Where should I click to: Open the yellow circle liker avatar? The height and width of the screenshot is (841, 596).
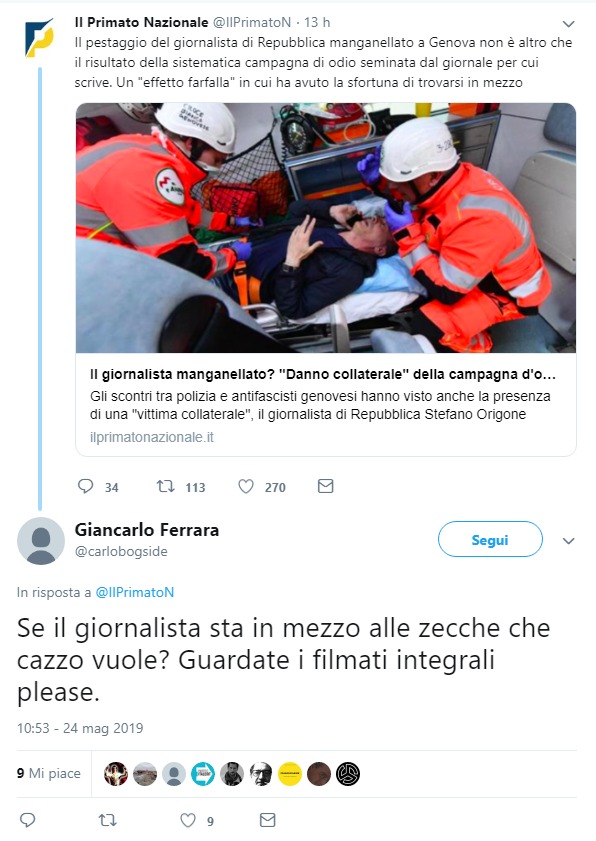point(290,774)
